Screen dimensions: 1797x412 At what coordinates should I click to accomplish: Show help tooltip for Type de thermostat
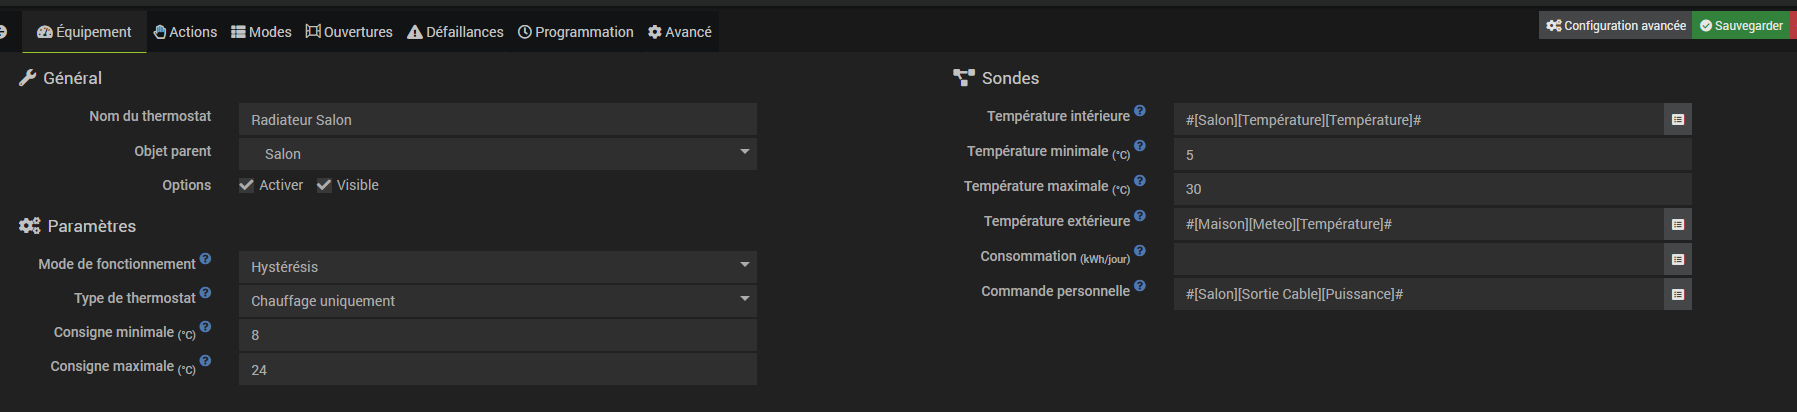[205, 293]
